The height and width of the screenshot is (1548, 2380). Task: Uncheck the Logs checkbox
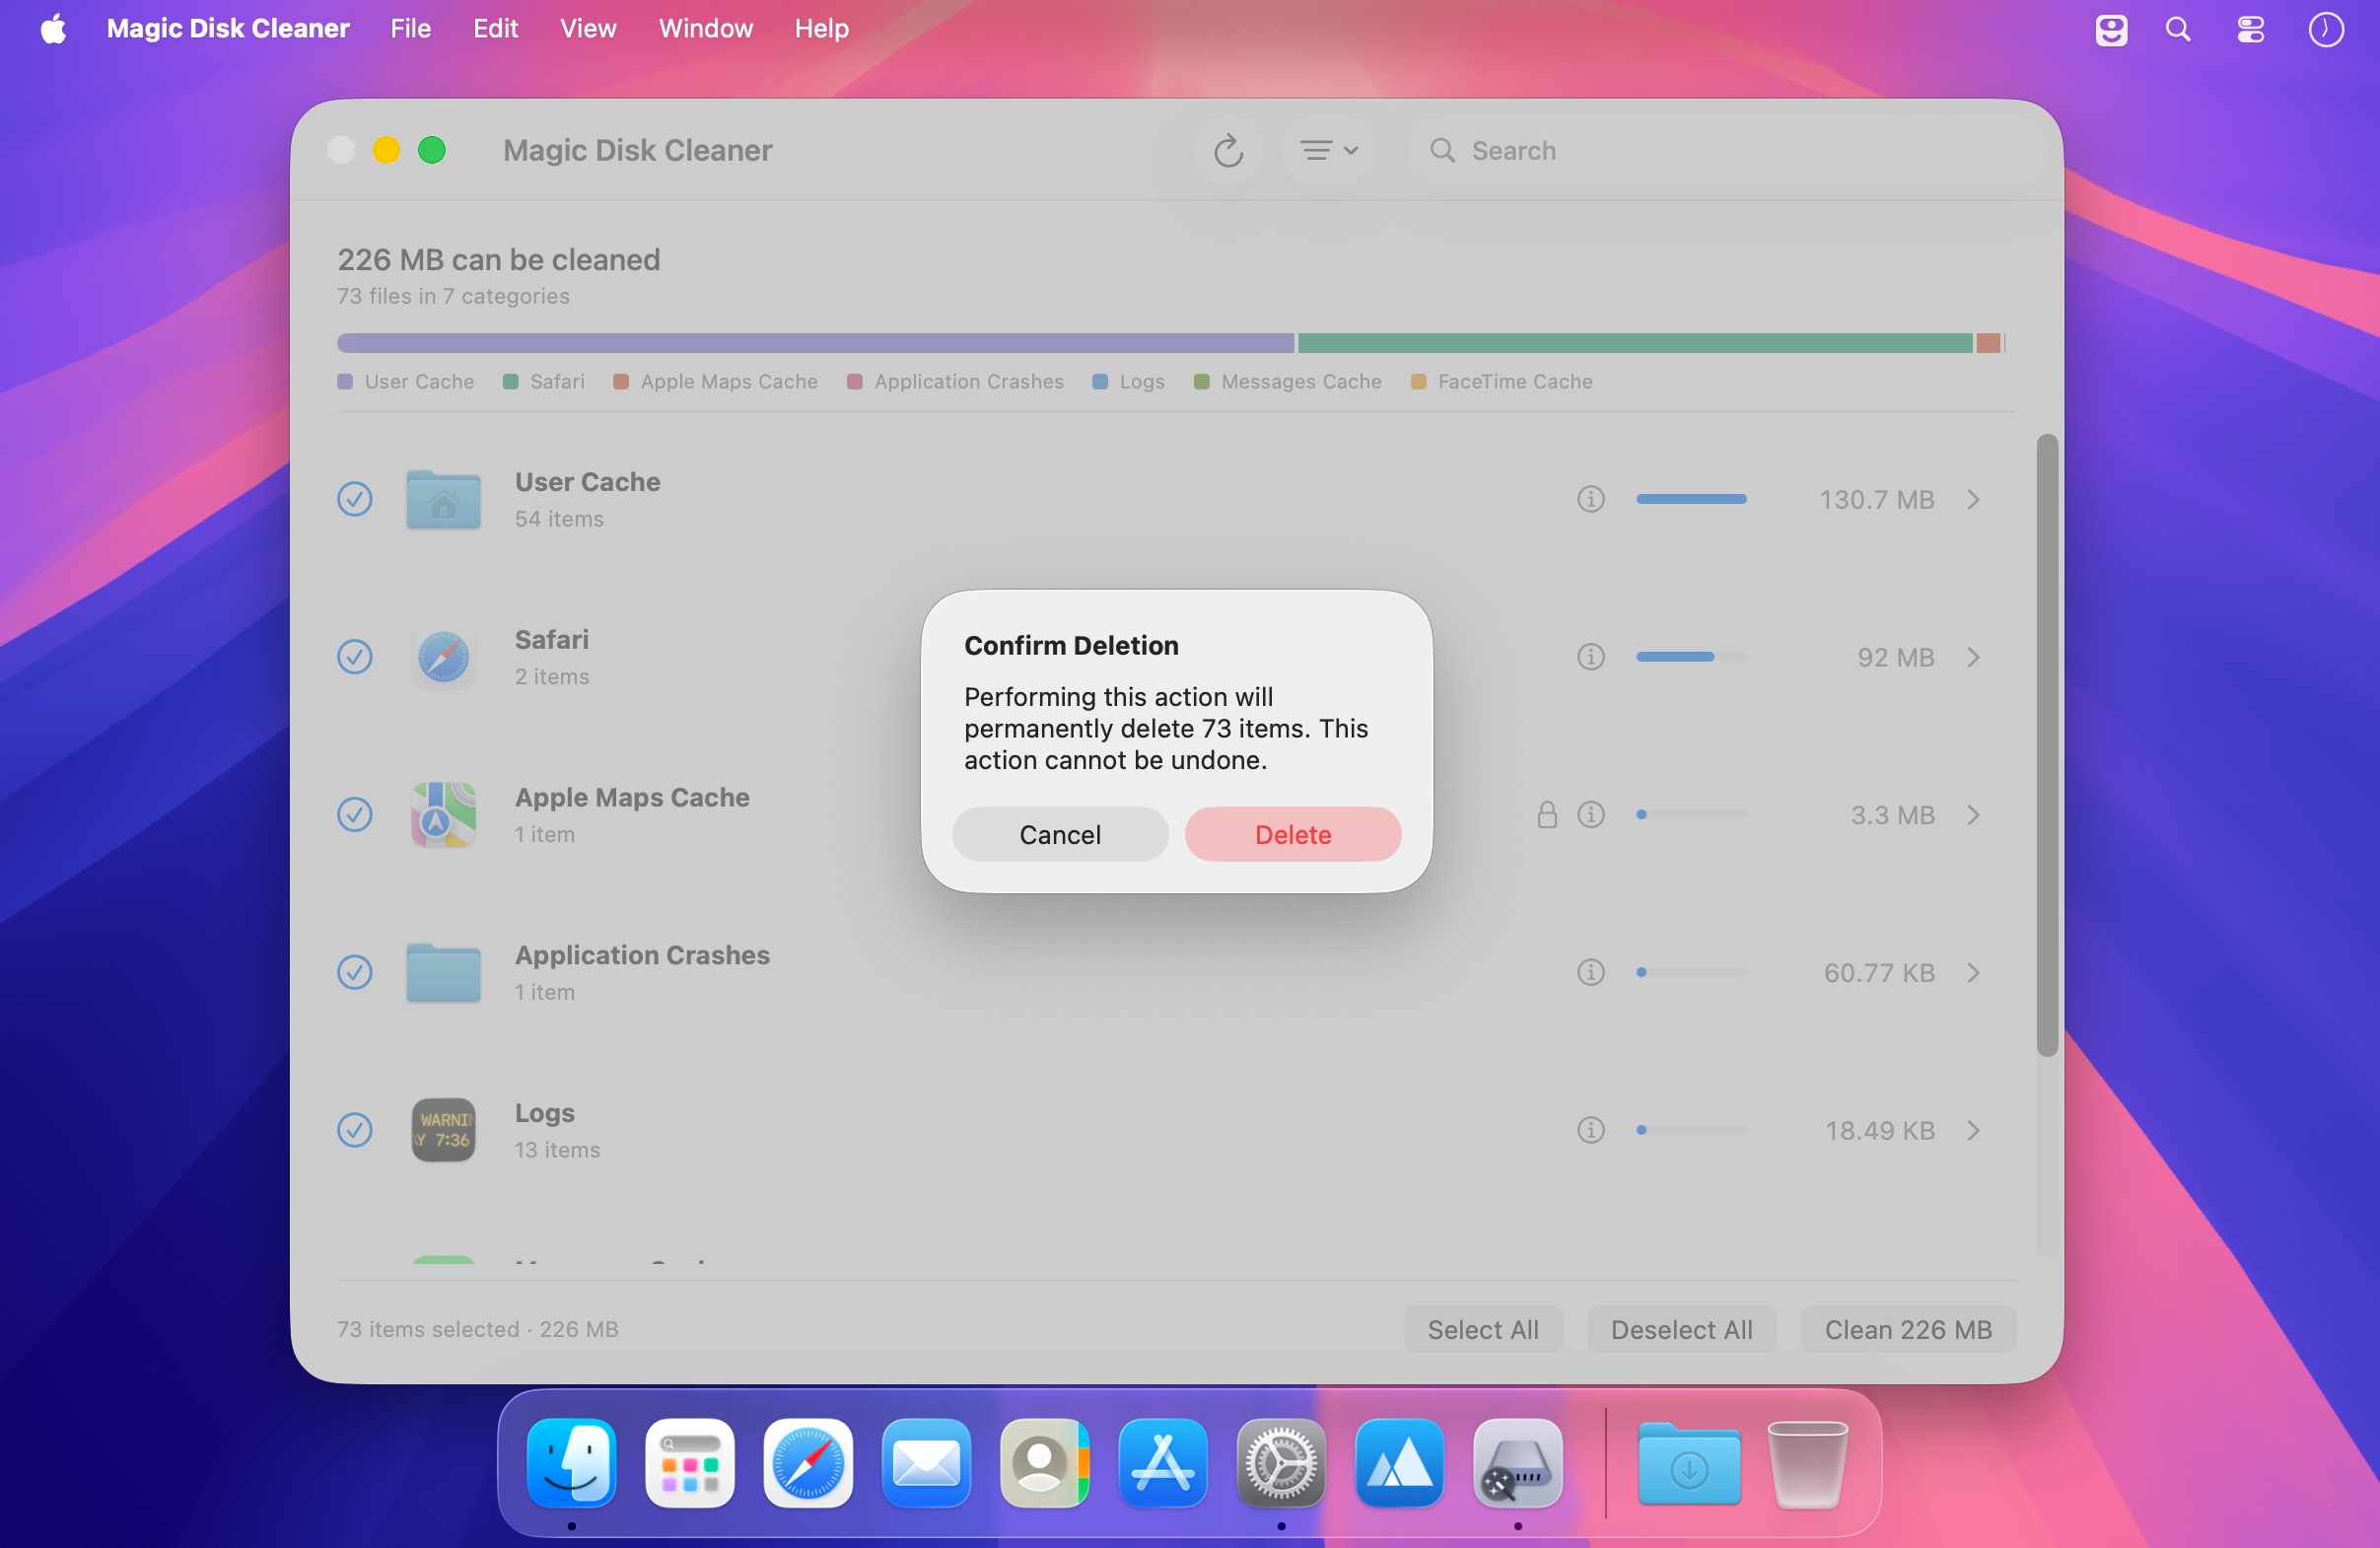354,1130
